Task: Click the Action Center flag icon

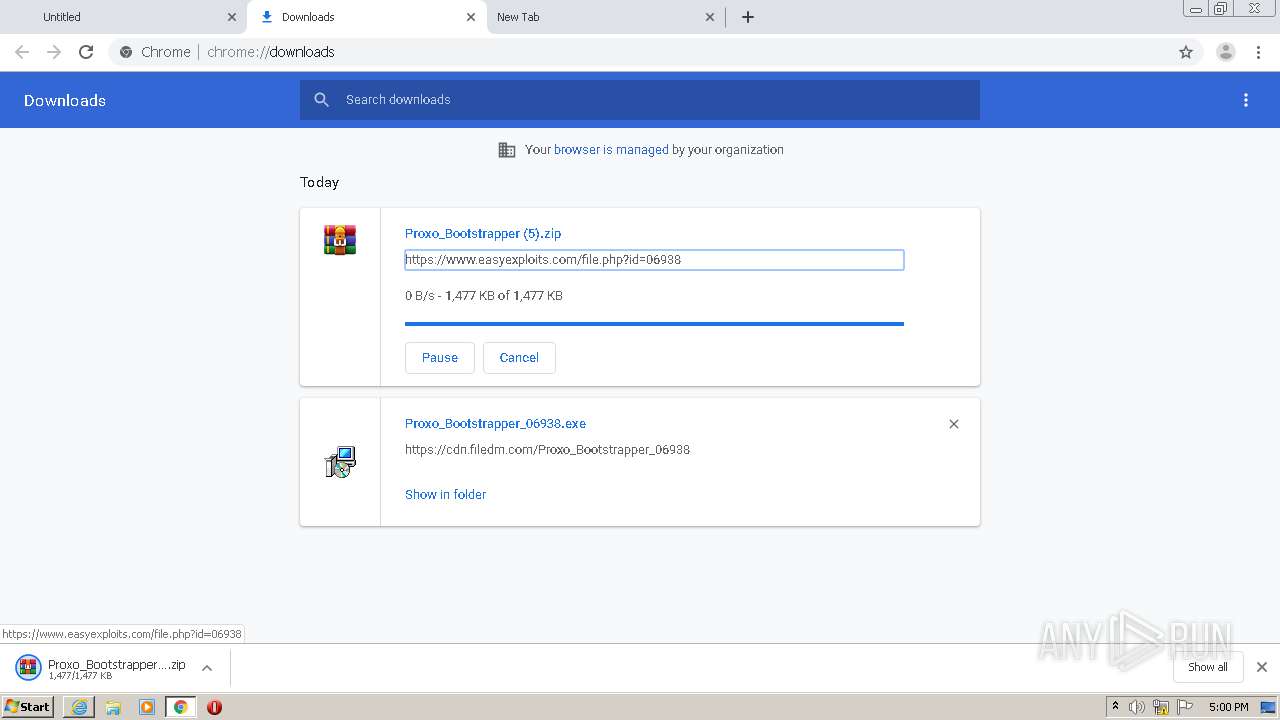Action: 1185,707
